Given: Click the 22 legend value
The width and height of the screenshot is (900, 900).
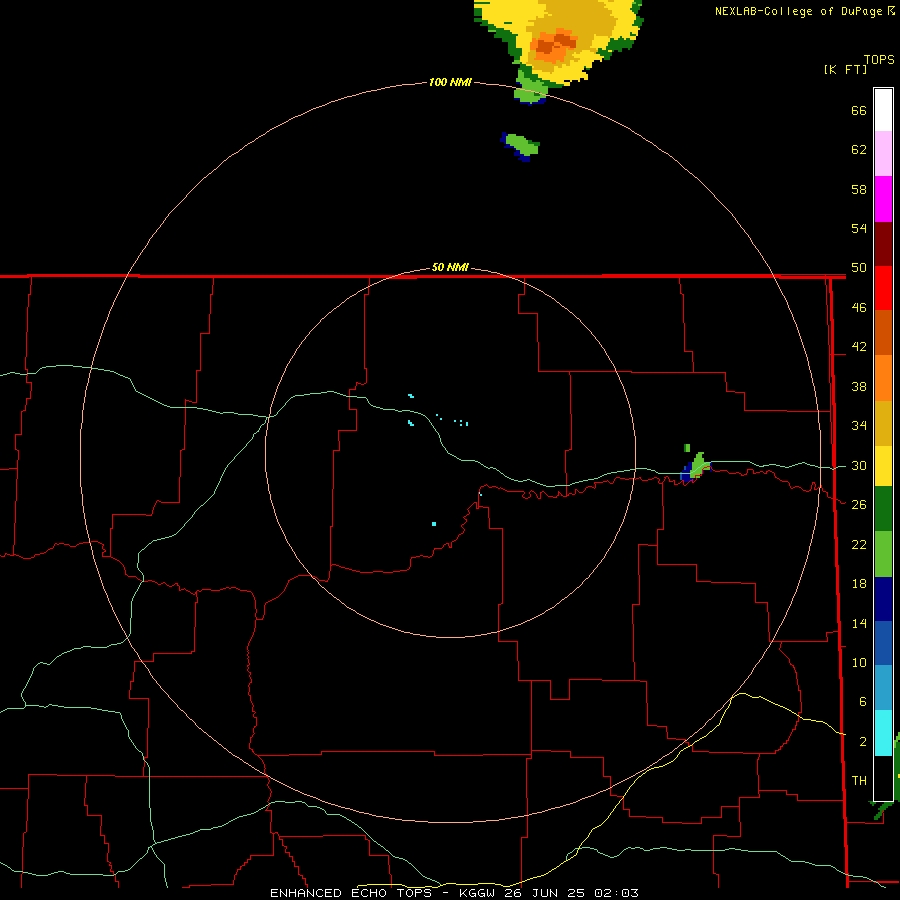Looking at the screenshot, I should pyautogui.click(x=859, y=544).
